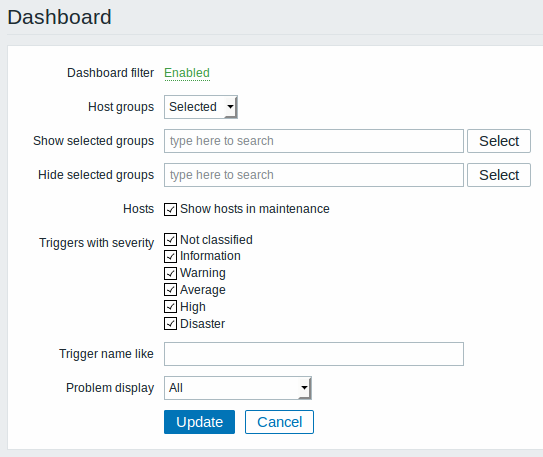Focus the Show selected groups search field
Image resolution: width=543 pixels, height=457 pixels.
pyautogui.click(x=314, y=141)
